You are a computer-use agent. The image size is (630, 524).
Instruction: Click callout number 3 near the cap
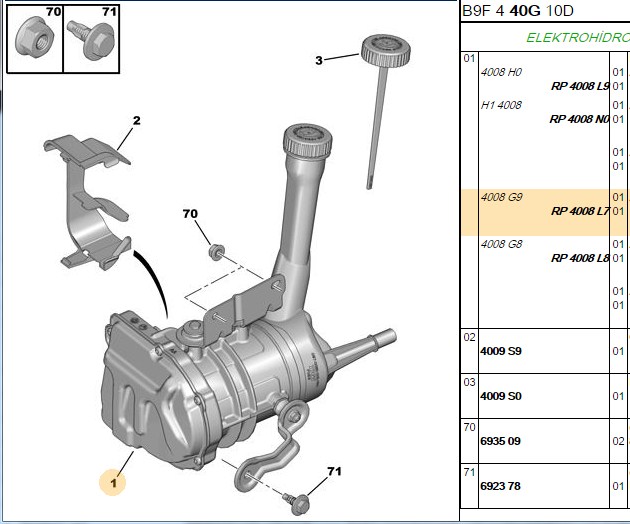pos(319,61)
